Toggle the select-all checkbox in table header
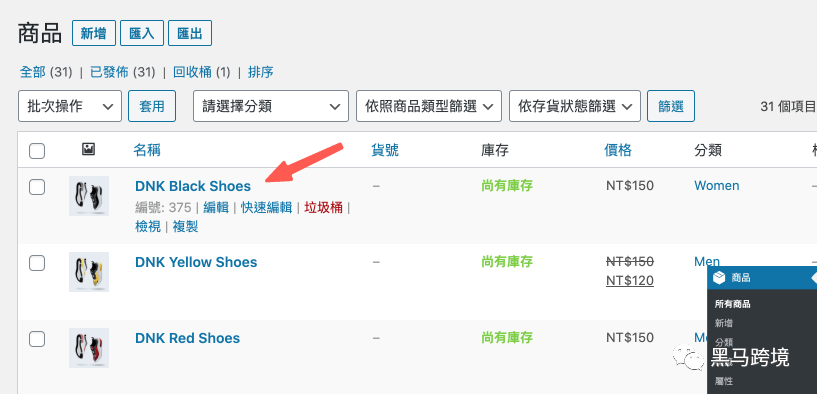 pyautogui.click(x=37, y=151)
